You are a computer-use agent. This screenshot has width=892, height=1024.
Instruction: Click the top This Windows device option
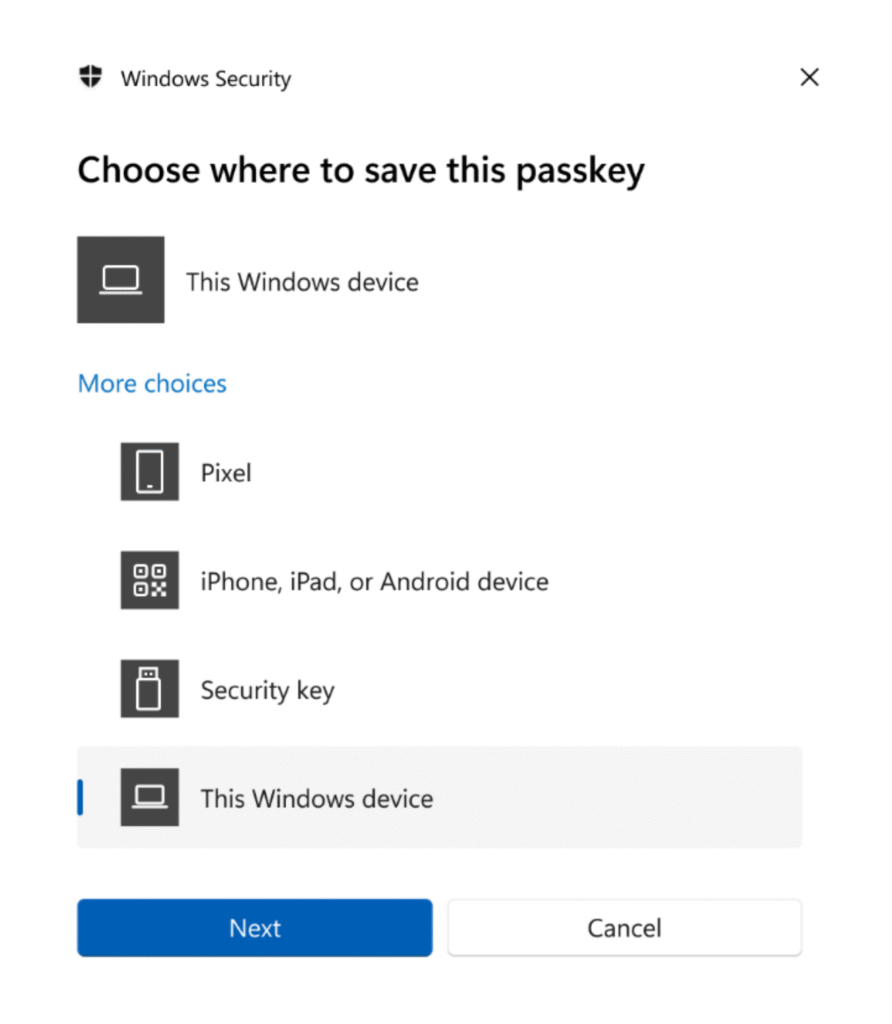coord(301,282)
